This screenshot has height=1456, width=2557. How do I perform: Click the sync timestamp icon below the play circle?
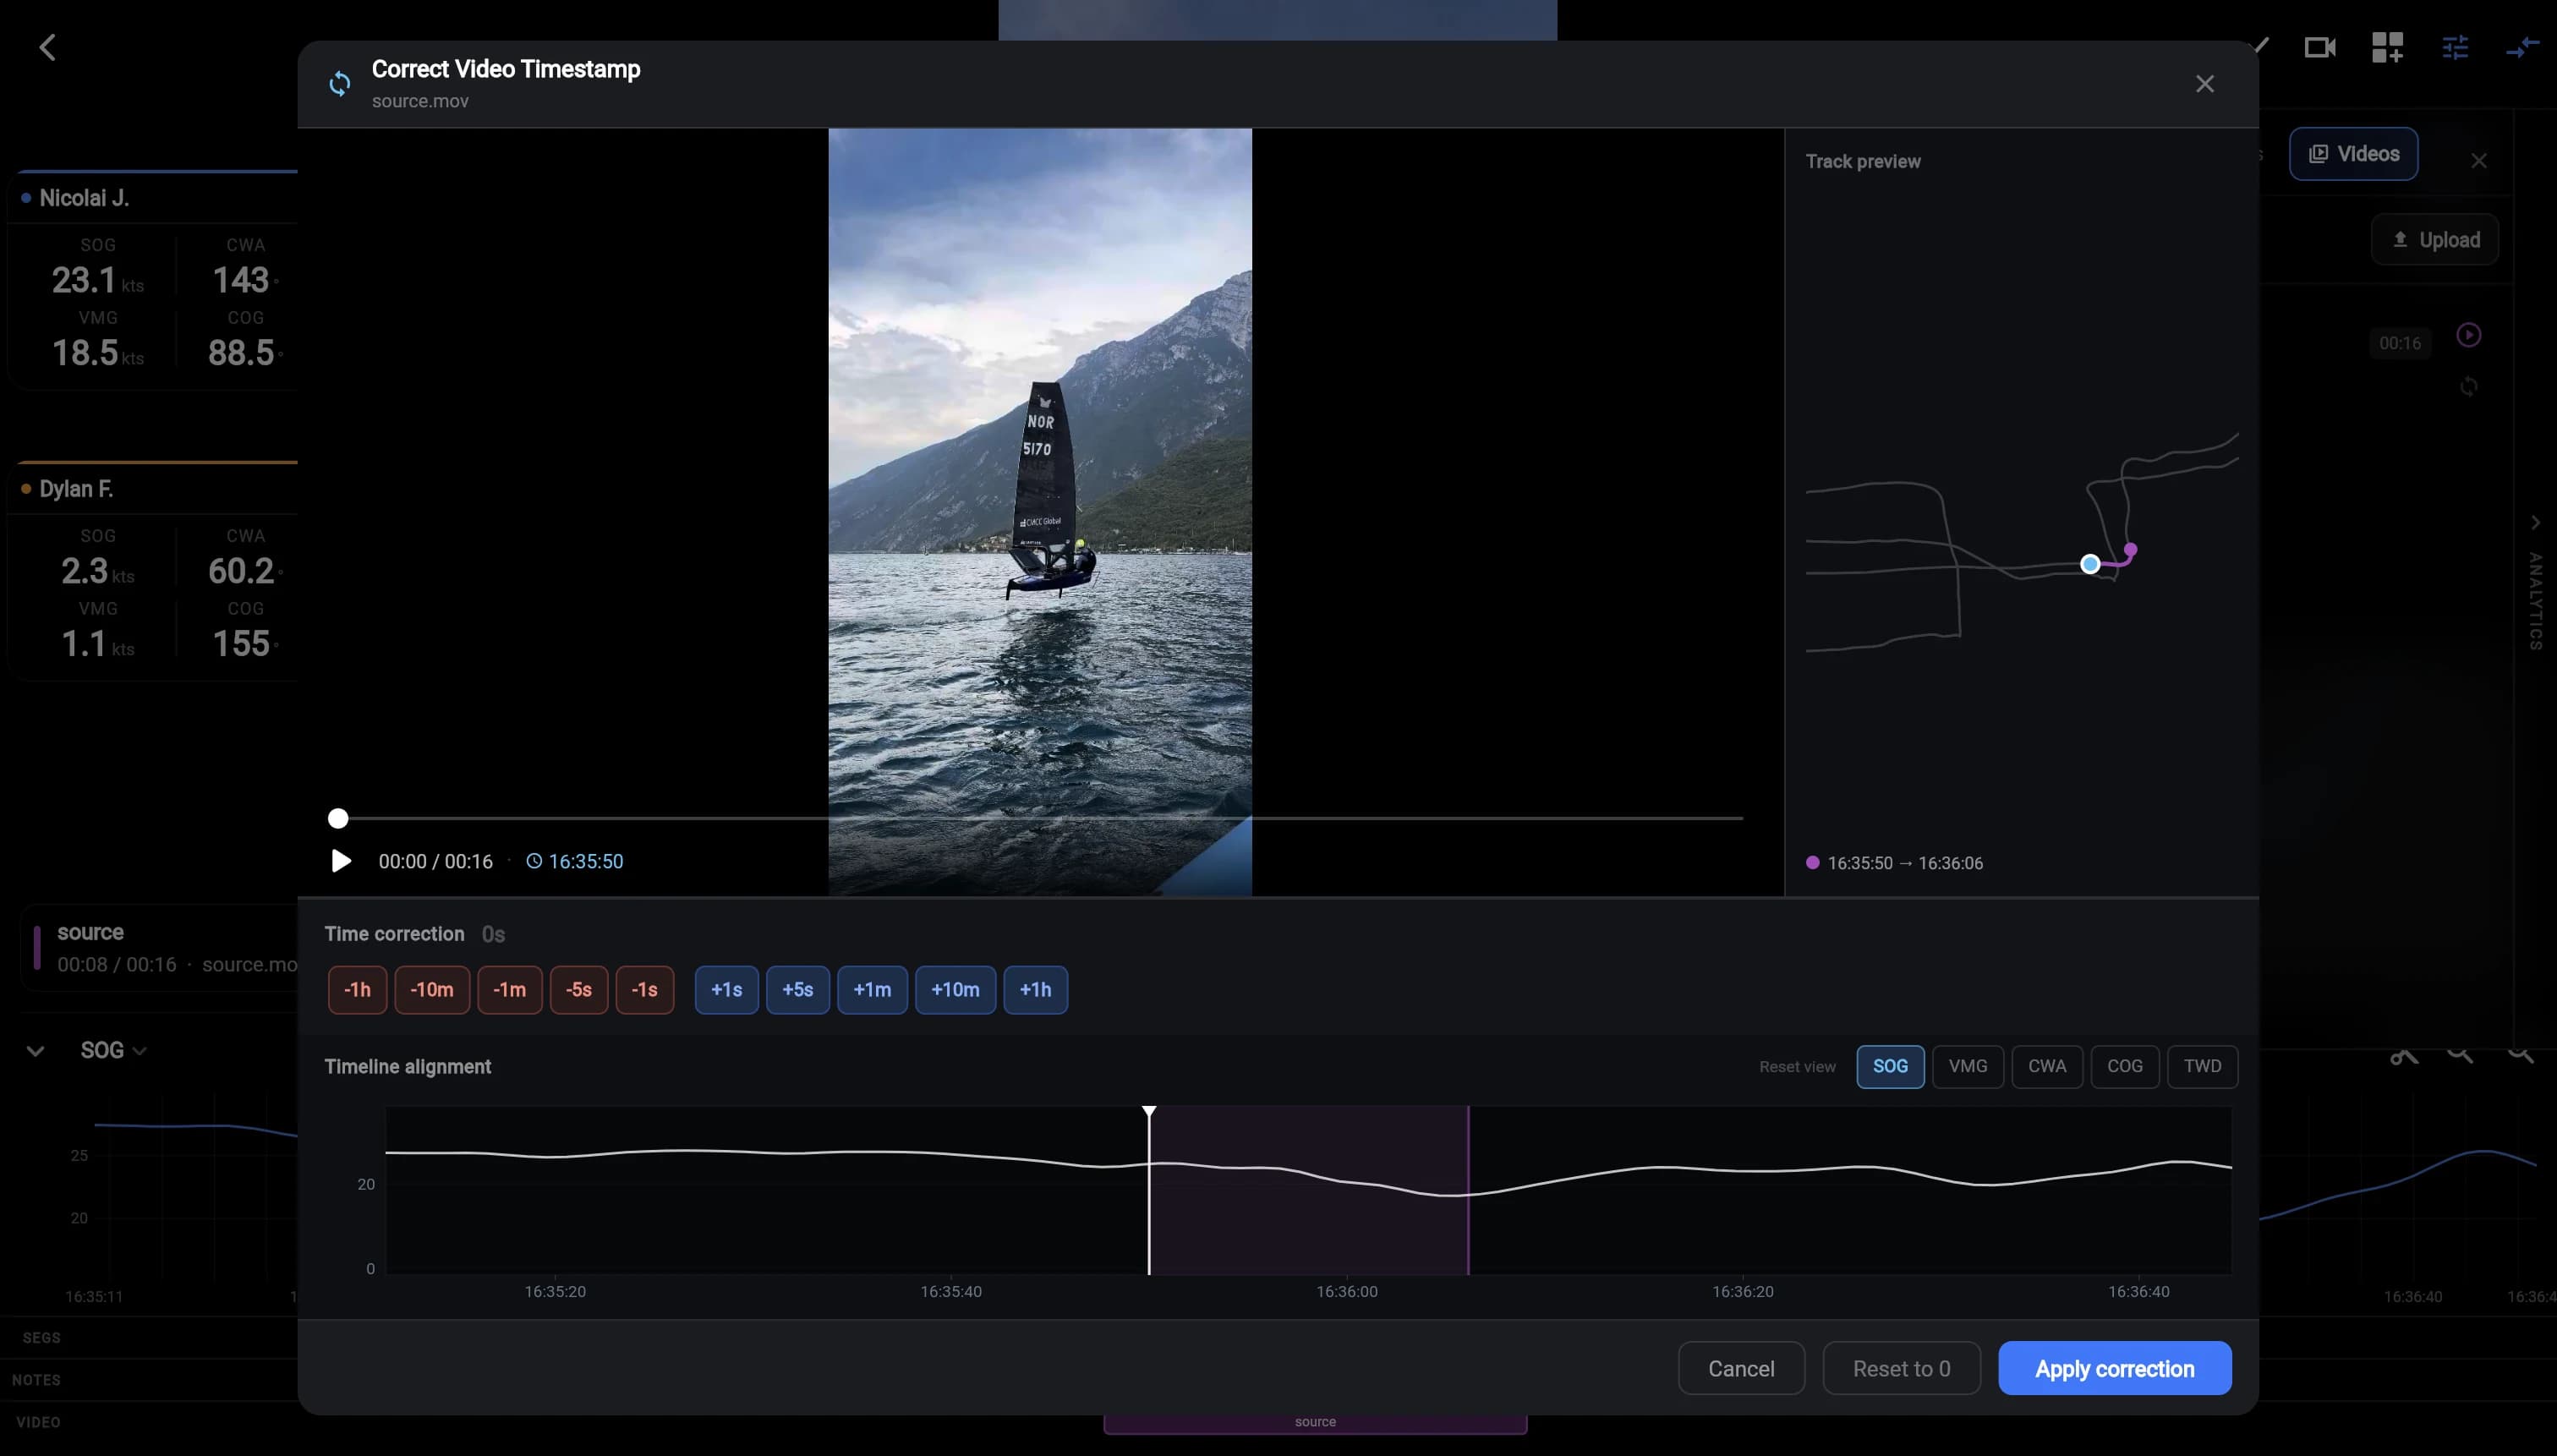click(2468, 386)
